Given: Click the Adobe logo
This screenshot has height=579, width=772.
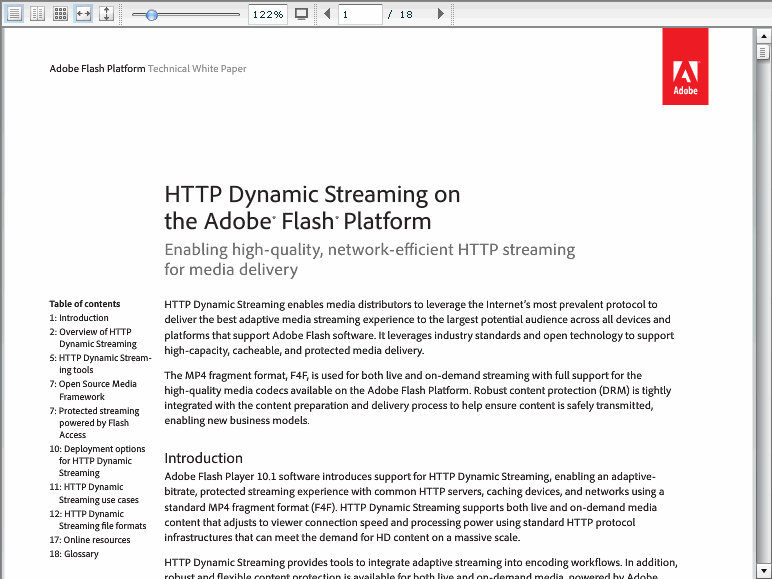Looking at the screenshot, I should click(685, 66).
